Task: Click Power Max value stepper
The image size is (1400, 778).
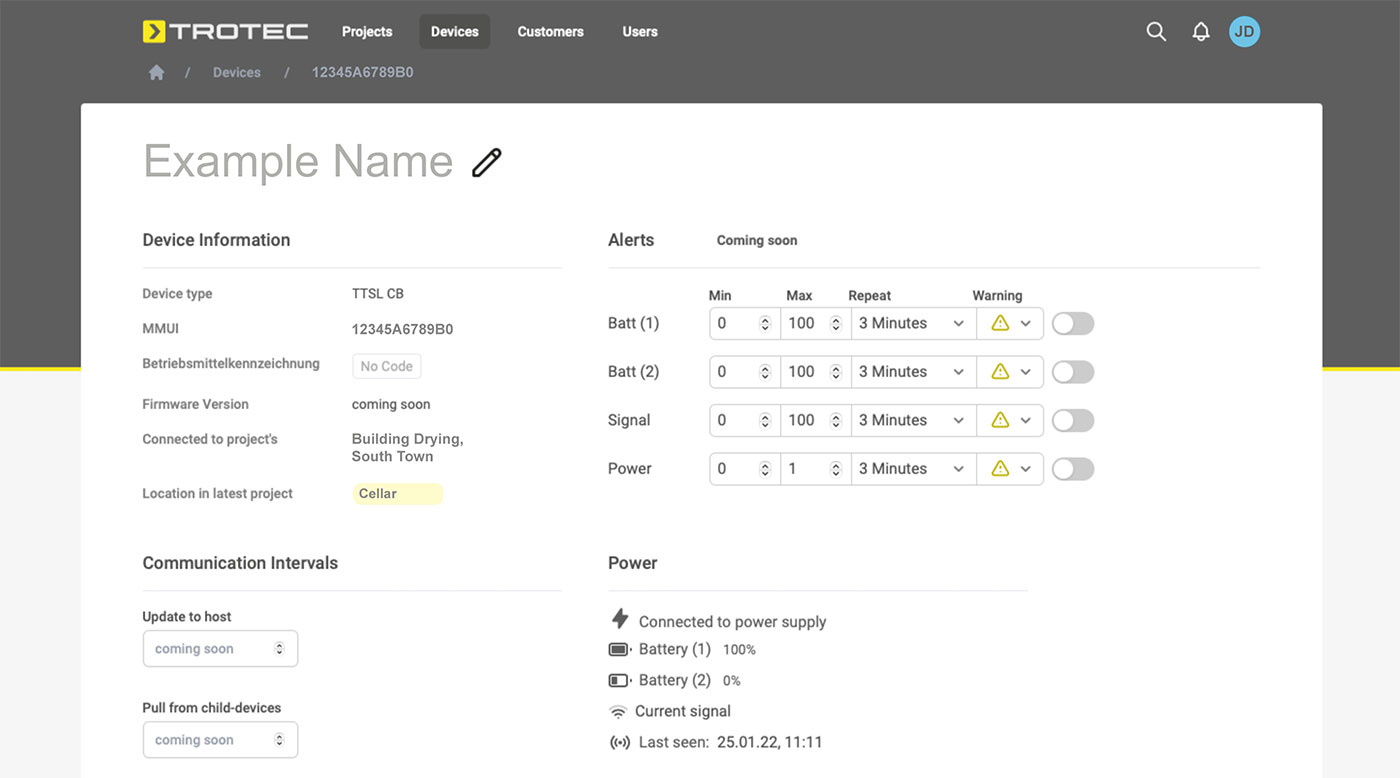Action: point(835,468)
